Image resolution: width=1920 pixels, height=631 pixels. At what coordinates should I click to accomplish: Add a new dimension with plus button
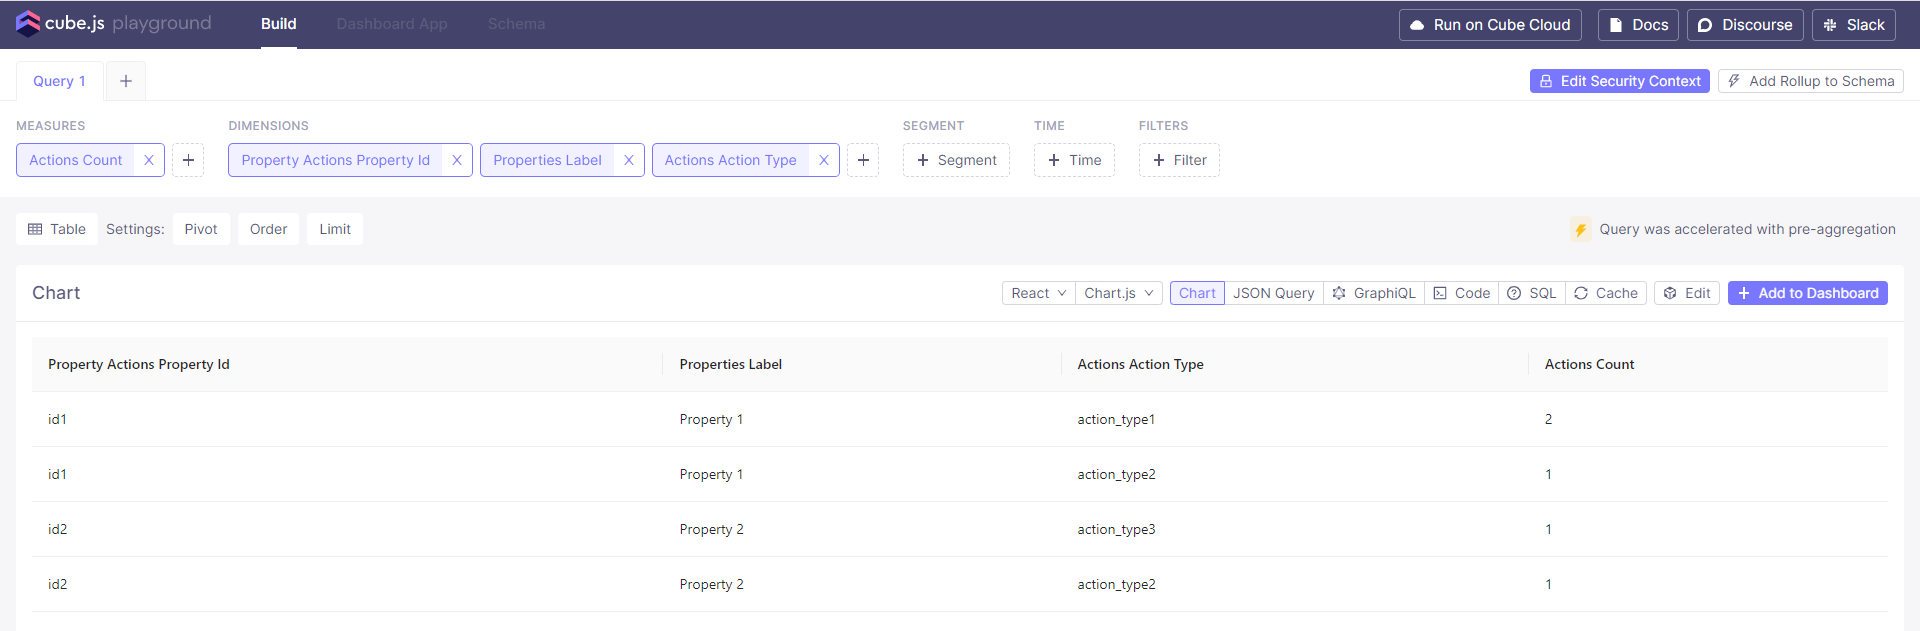(863, 160)
